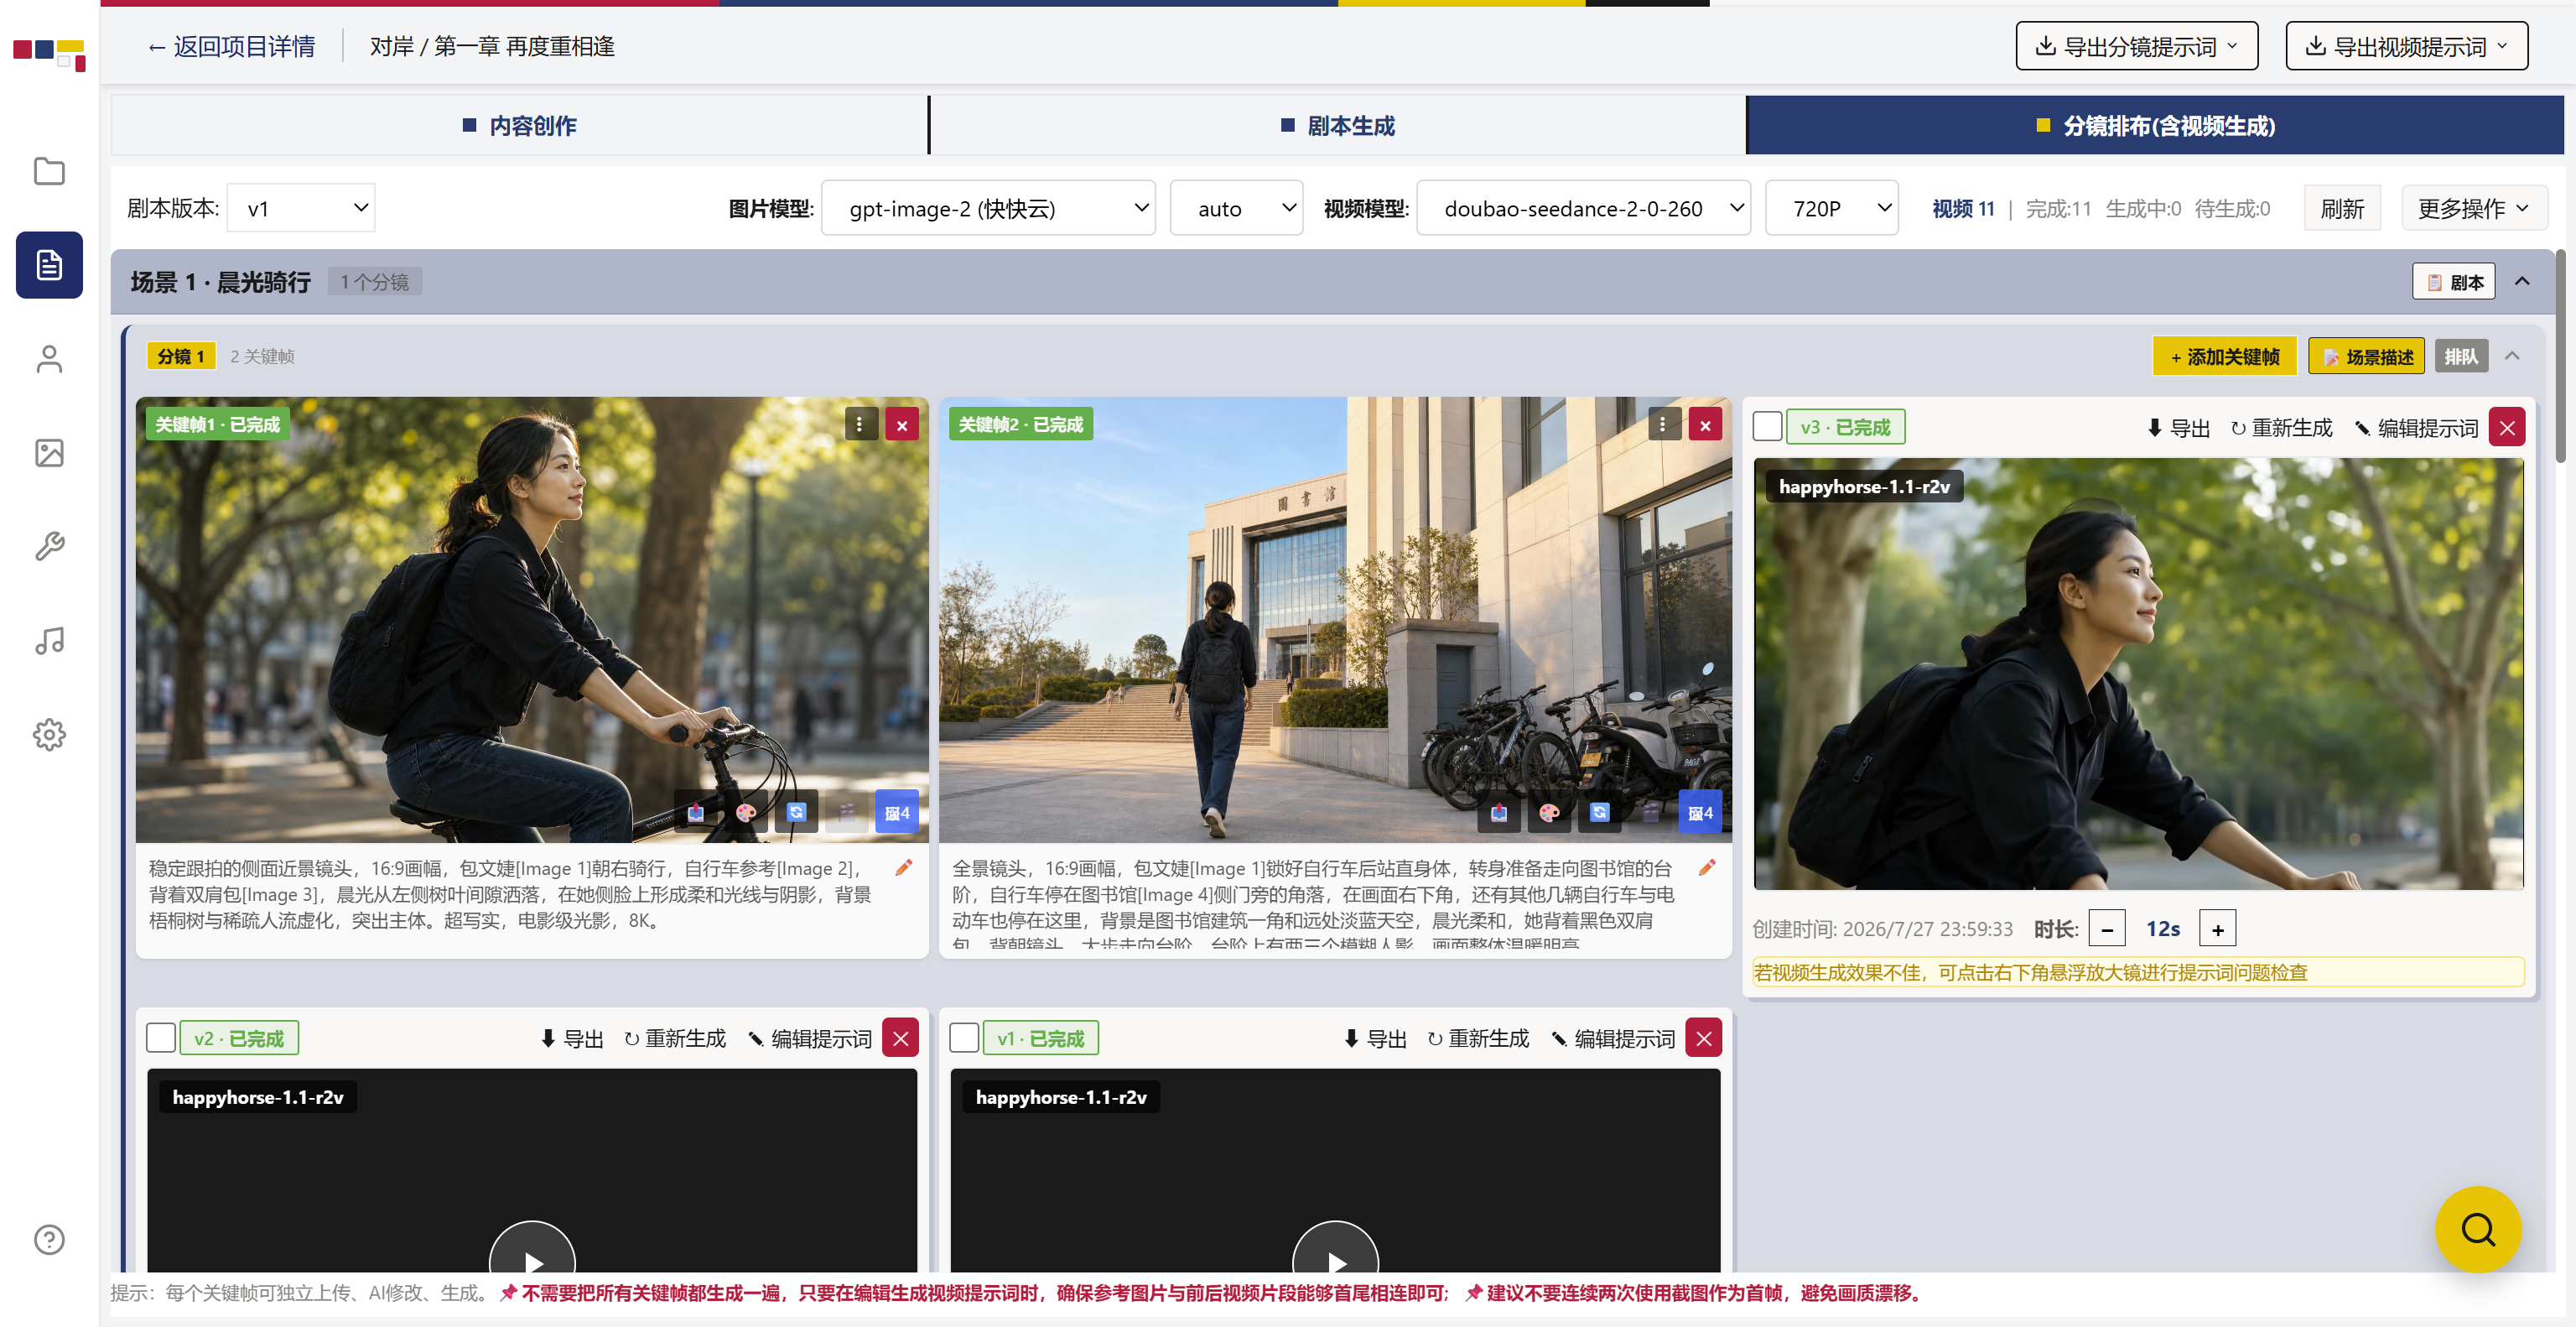
Task: Play the v1 video
Action: click(x=1335, y=1262)
